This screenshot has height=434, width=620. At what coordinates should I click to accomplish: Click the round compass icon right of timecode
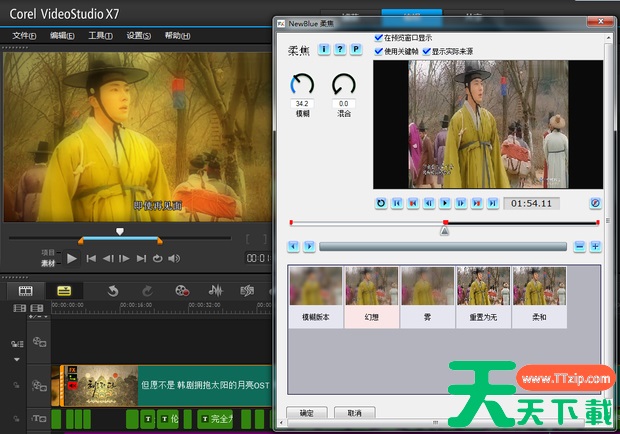(595, 203)
